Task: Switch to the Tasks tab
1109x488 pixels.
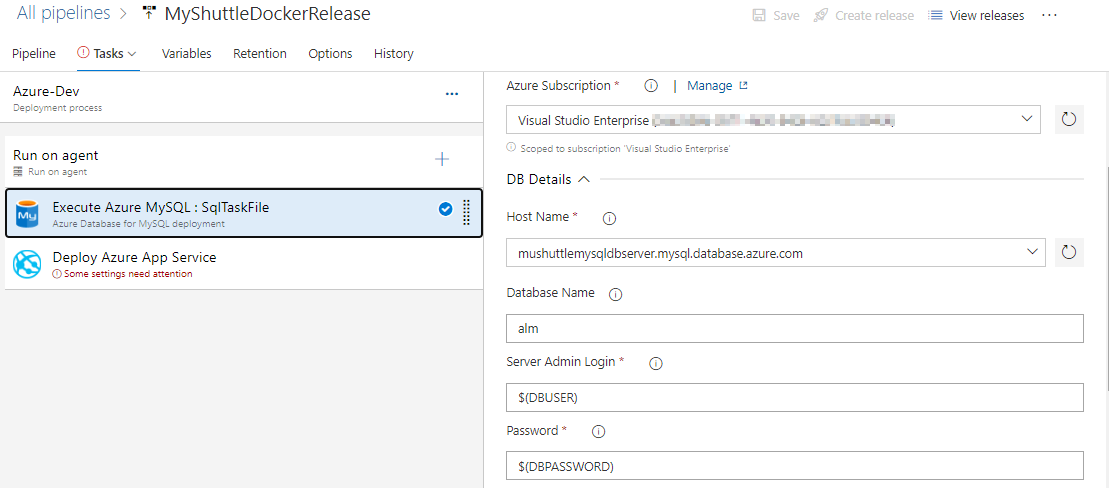Action: point(108,54)
